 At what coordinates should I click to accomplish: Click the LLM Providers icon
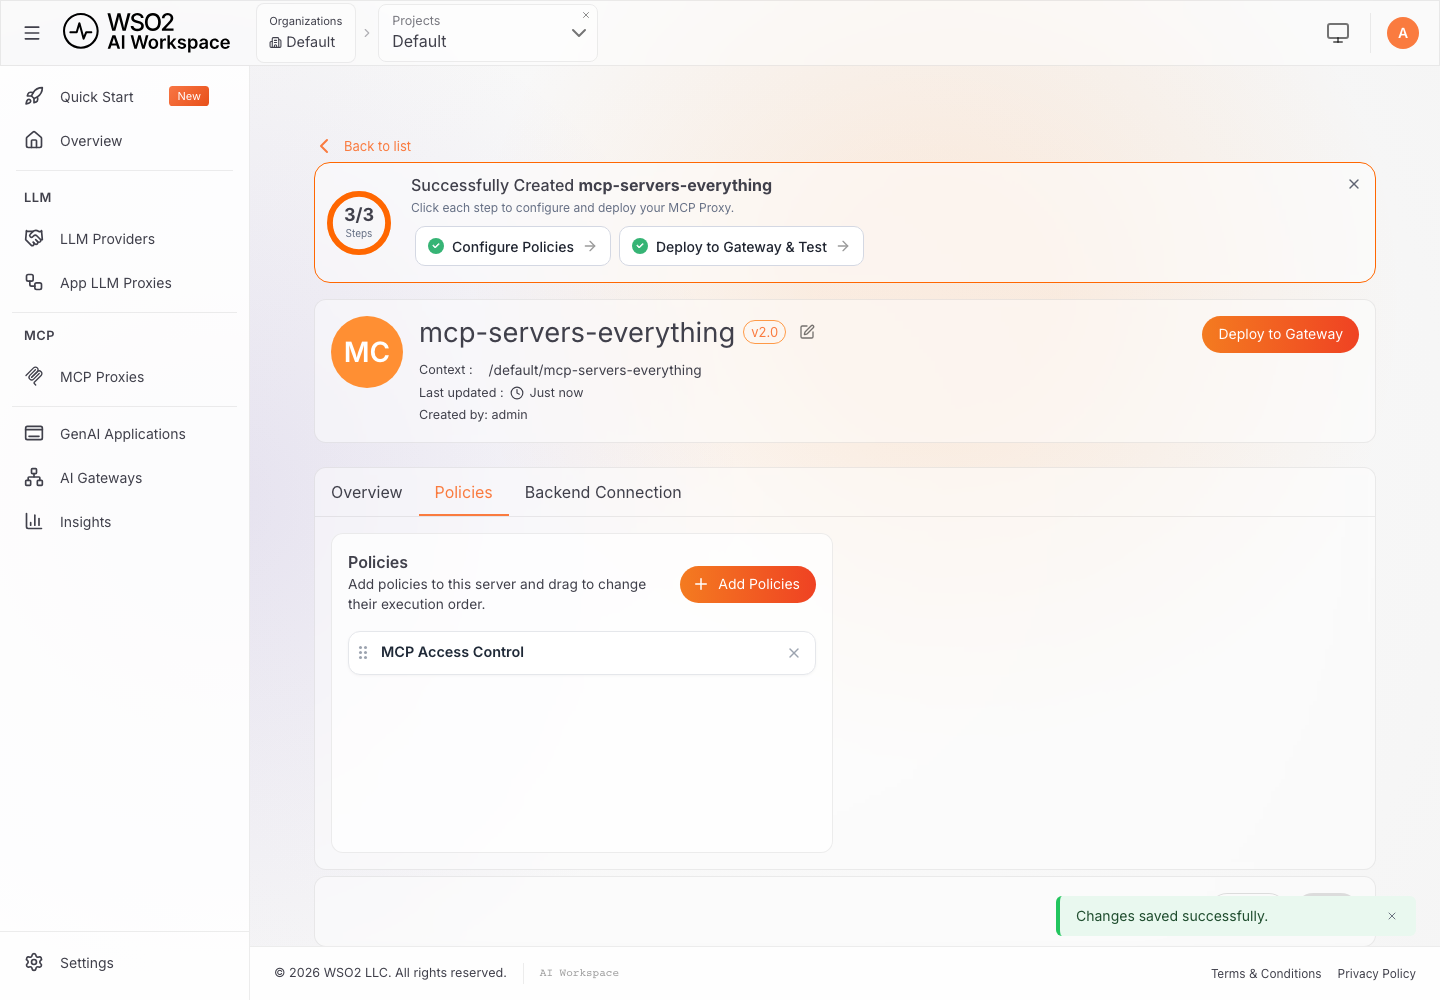[x=34, y=238]
